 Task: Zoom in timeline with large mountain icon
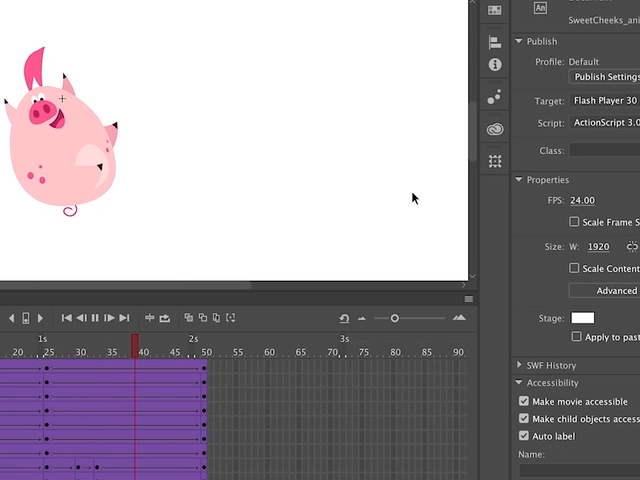(459, 318)
